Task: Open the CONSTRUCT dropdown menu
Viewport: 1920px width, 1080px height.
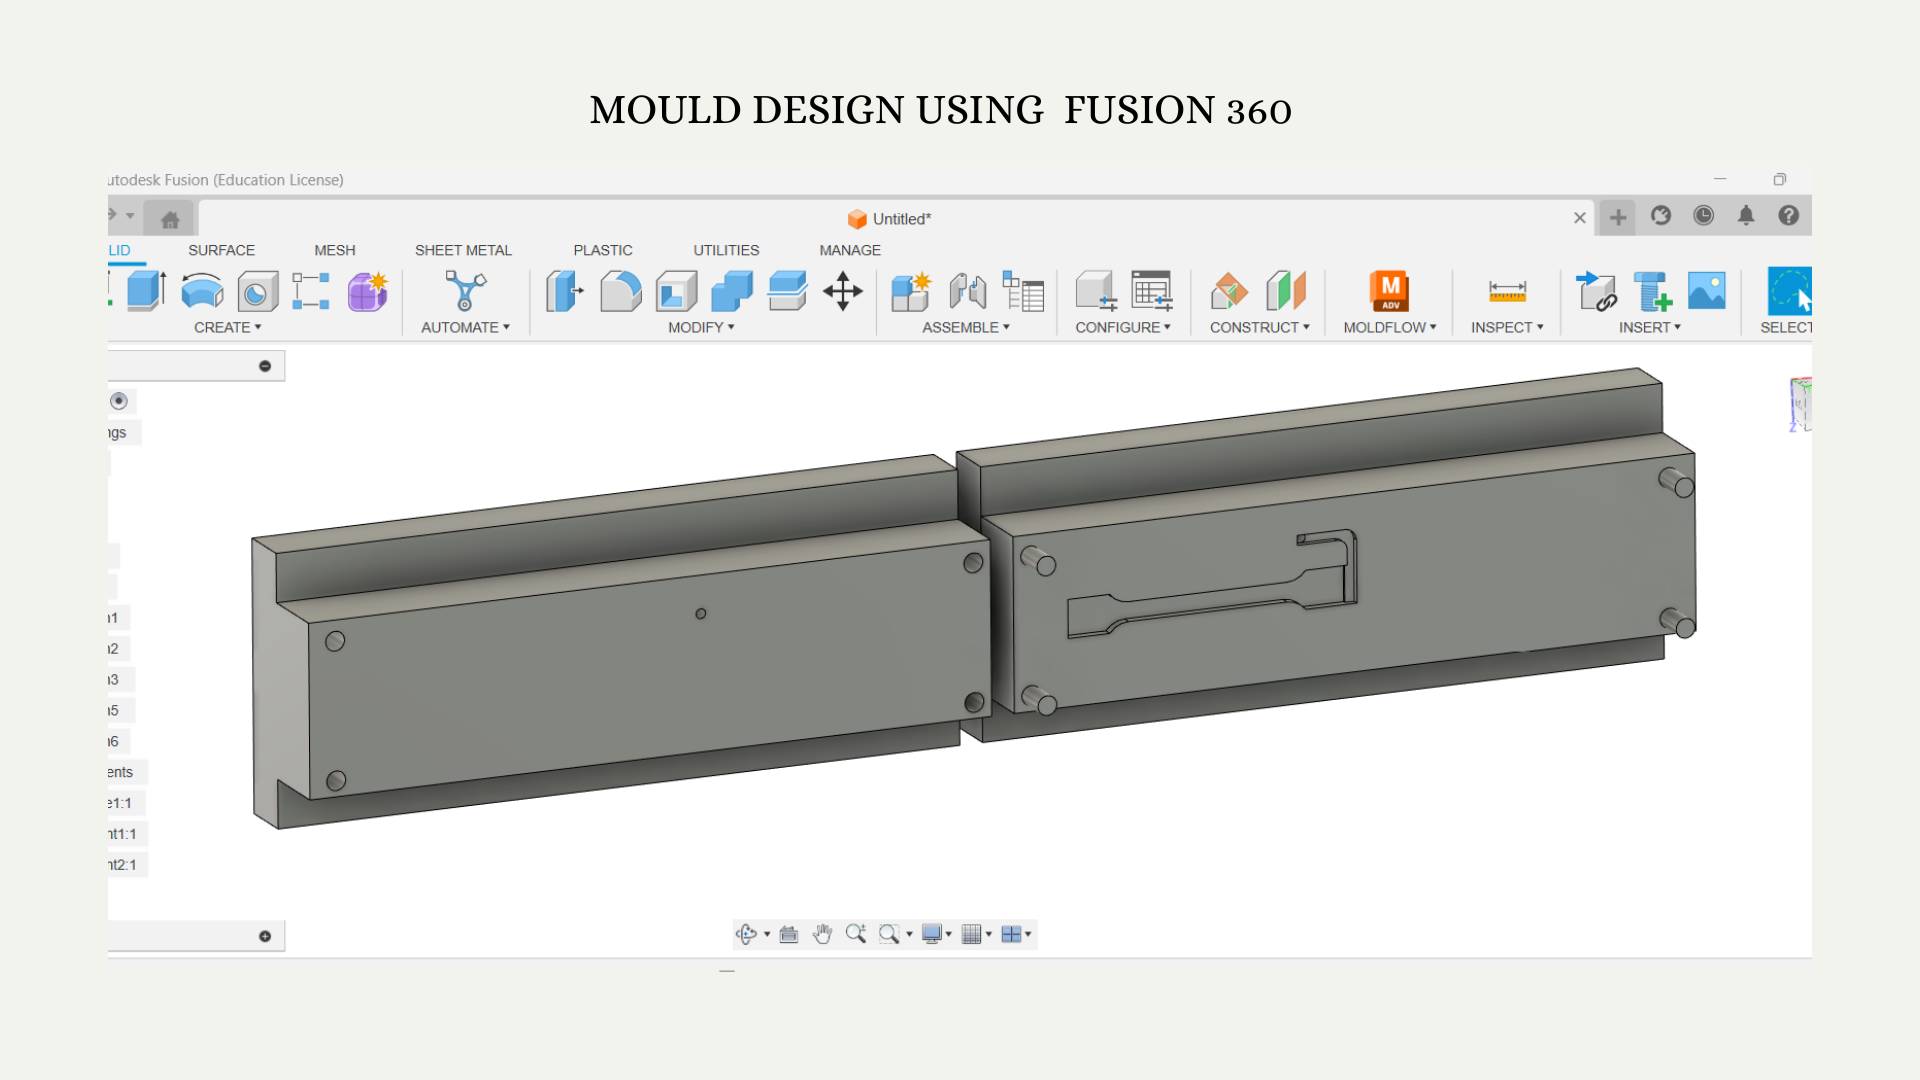Action: click(1260, 327)
